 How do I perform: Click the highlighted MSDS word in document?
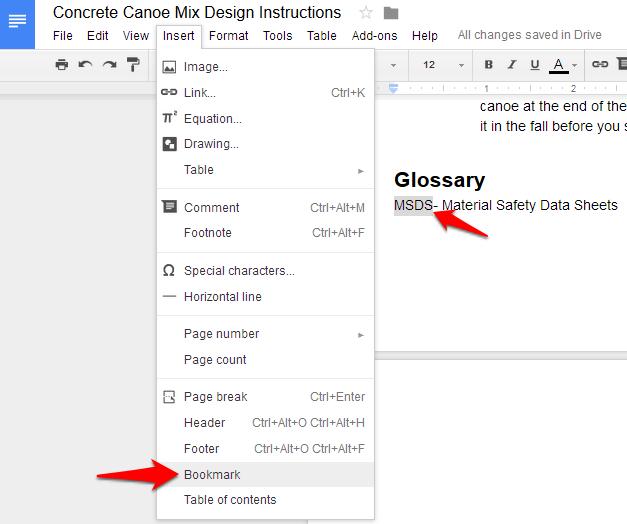[413, 205]
